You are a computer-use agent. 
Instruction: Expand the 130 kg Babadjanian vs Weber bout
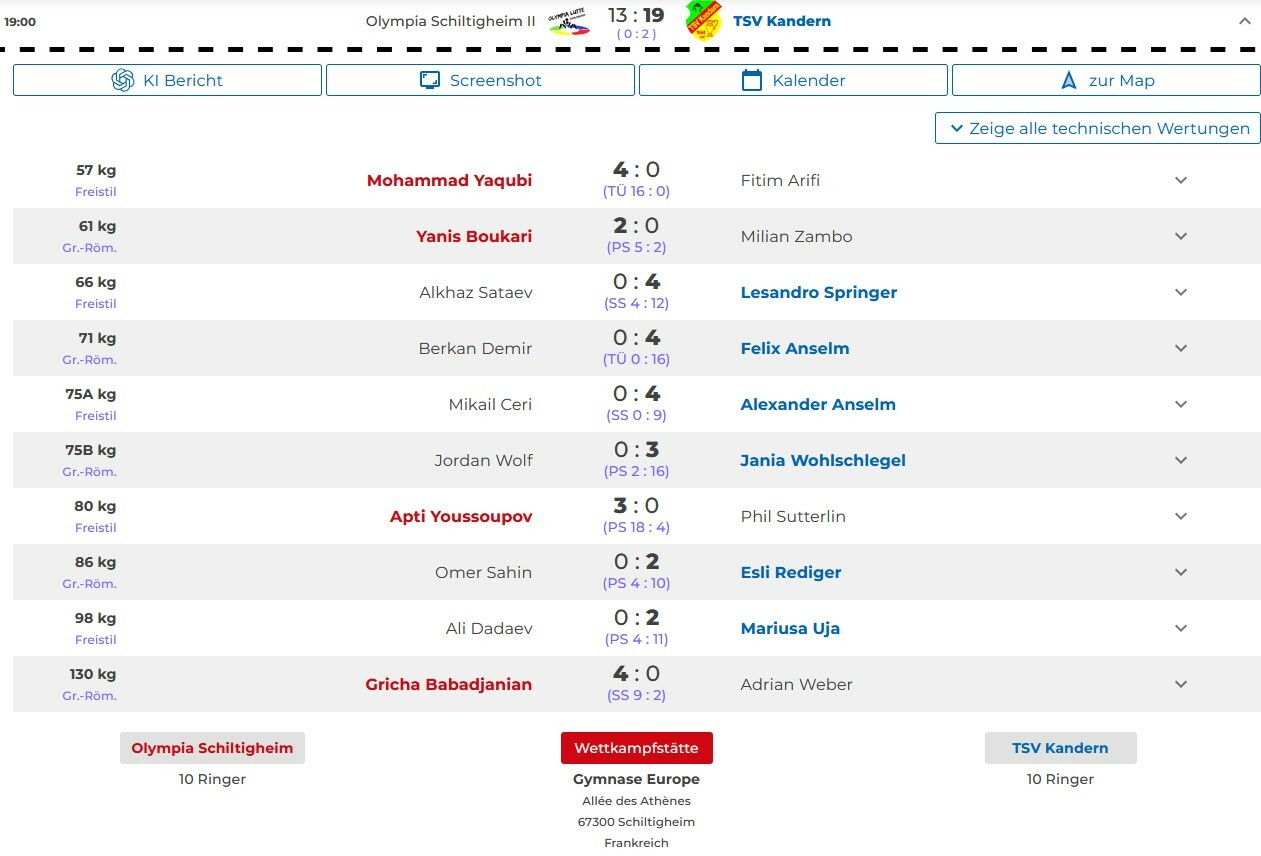1180,685
